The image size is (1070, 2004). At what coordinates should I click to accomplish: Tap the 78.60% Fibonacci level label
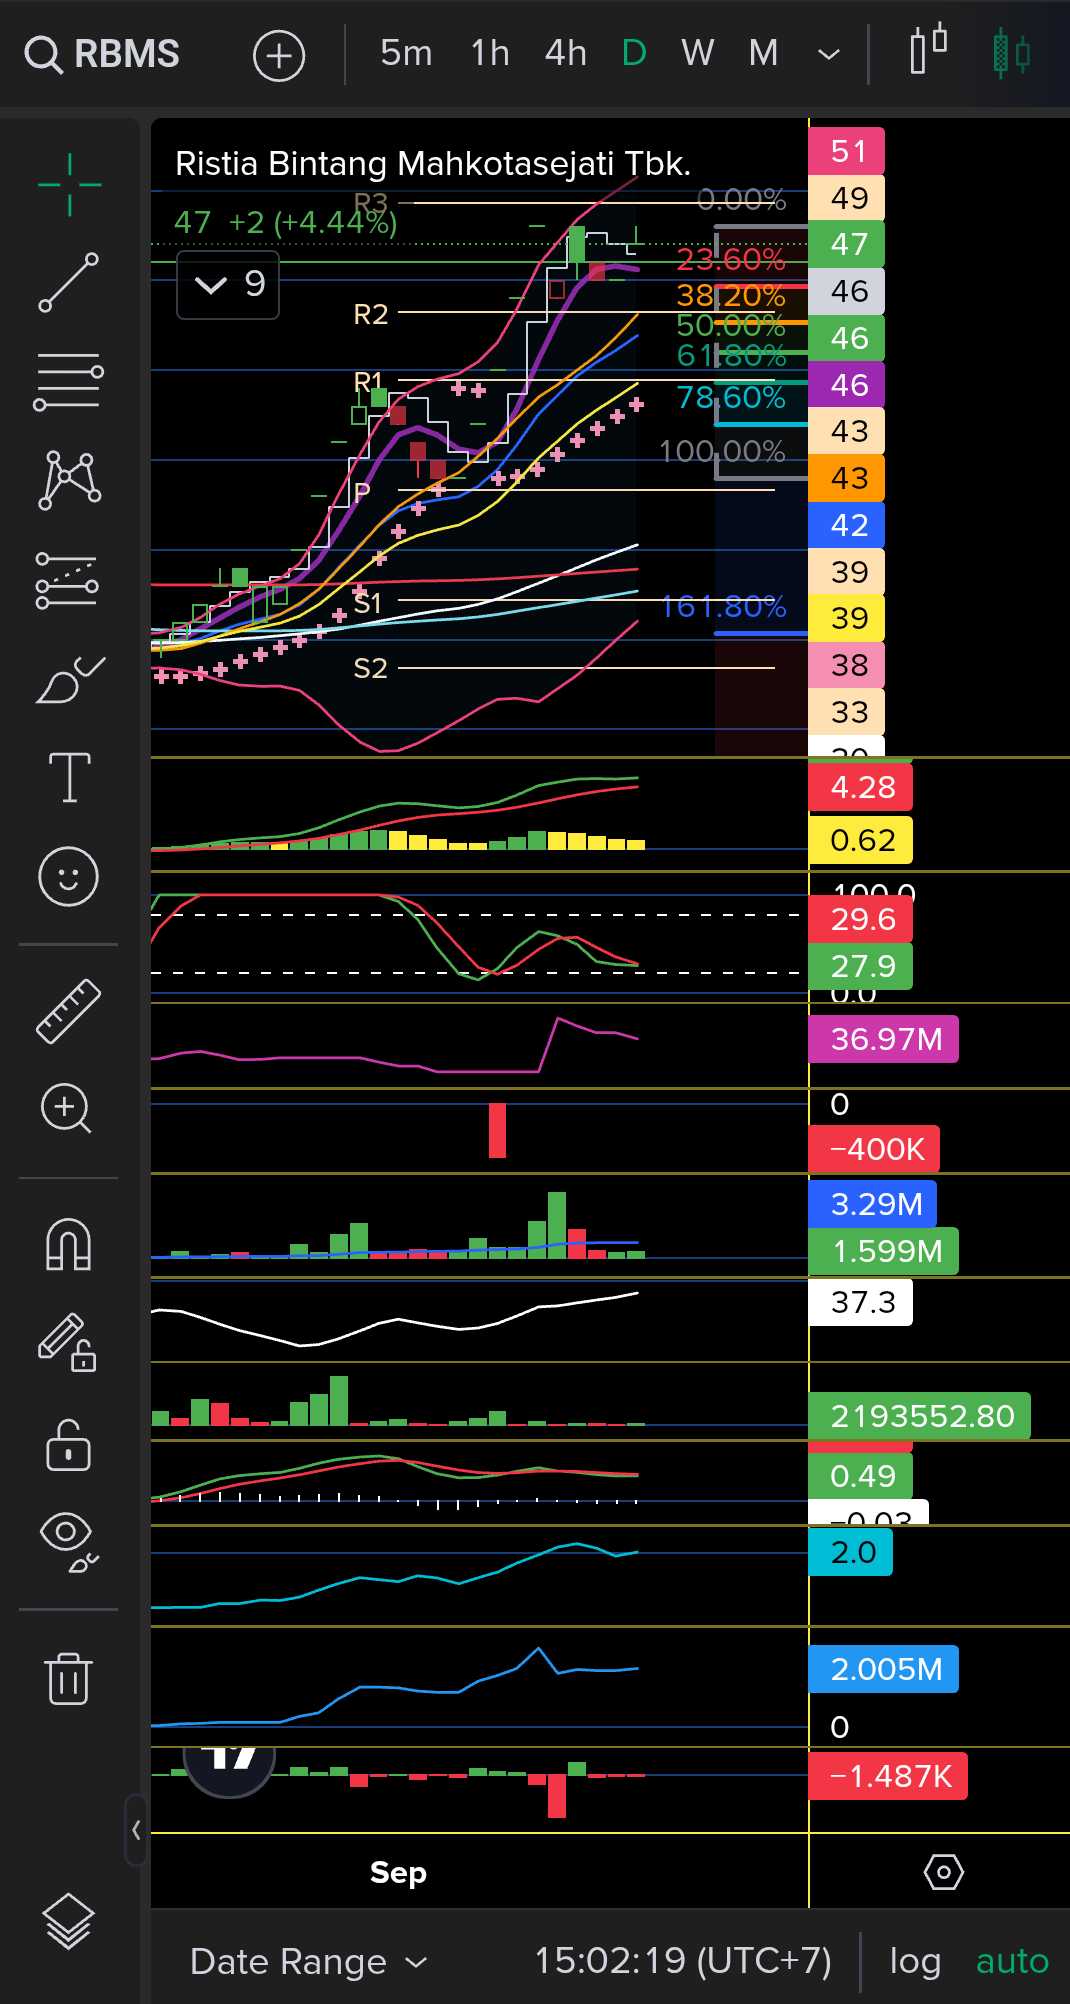(731, 398)
